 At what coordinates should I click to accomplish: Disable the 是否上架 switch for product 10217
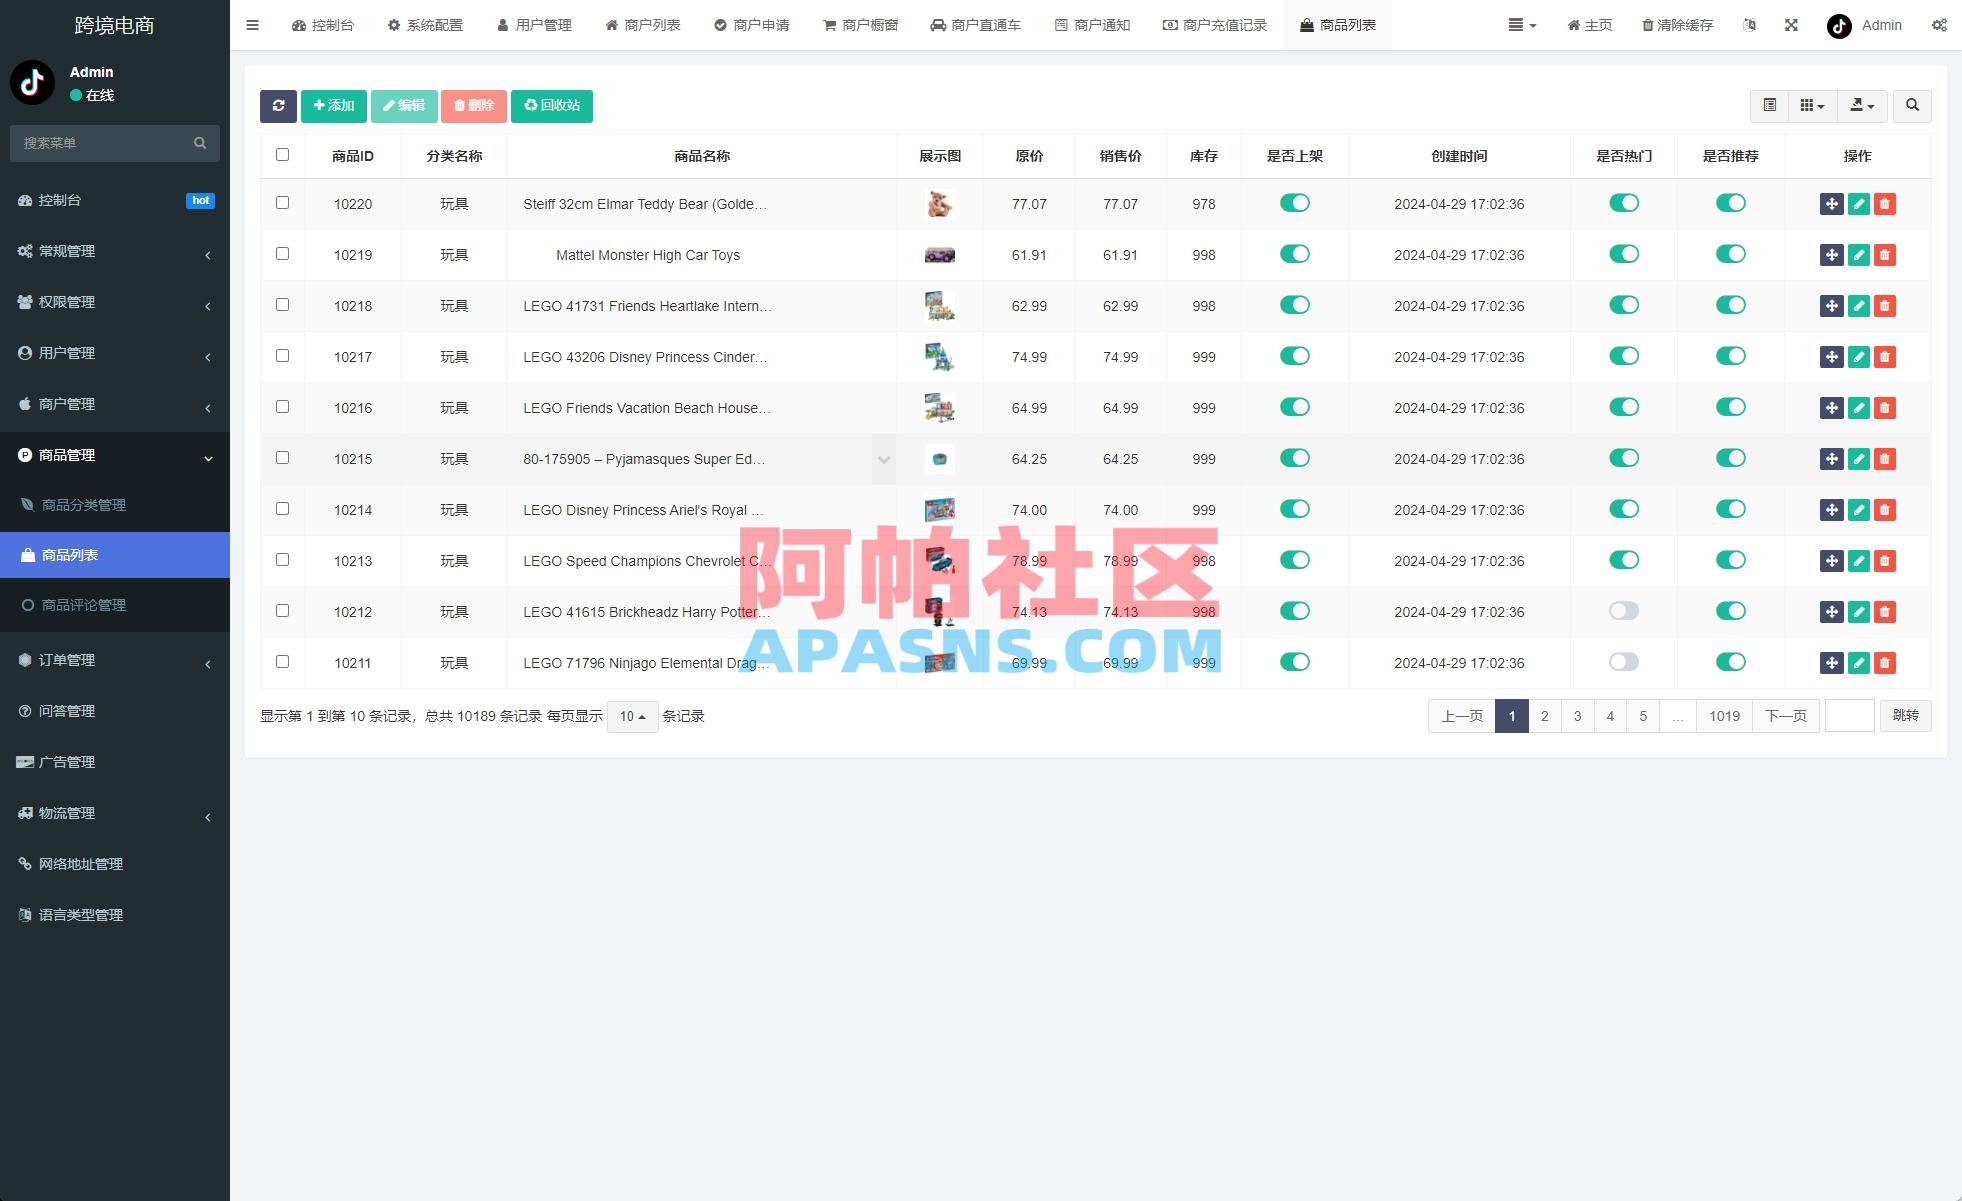coord(1295,356)
